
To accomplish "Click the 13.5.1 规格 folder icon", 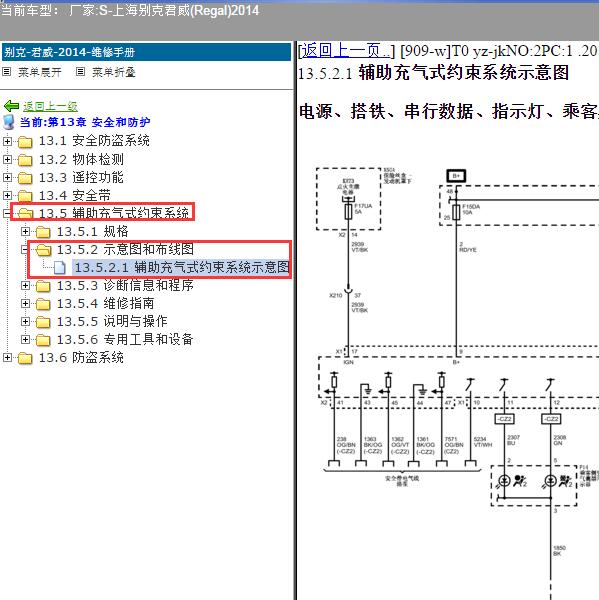I will (x=43, y=232).
